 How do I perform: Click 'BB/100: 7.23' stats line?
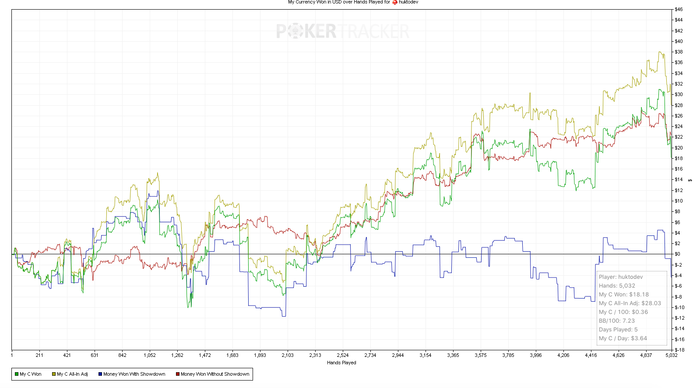(x=617, y=321)
